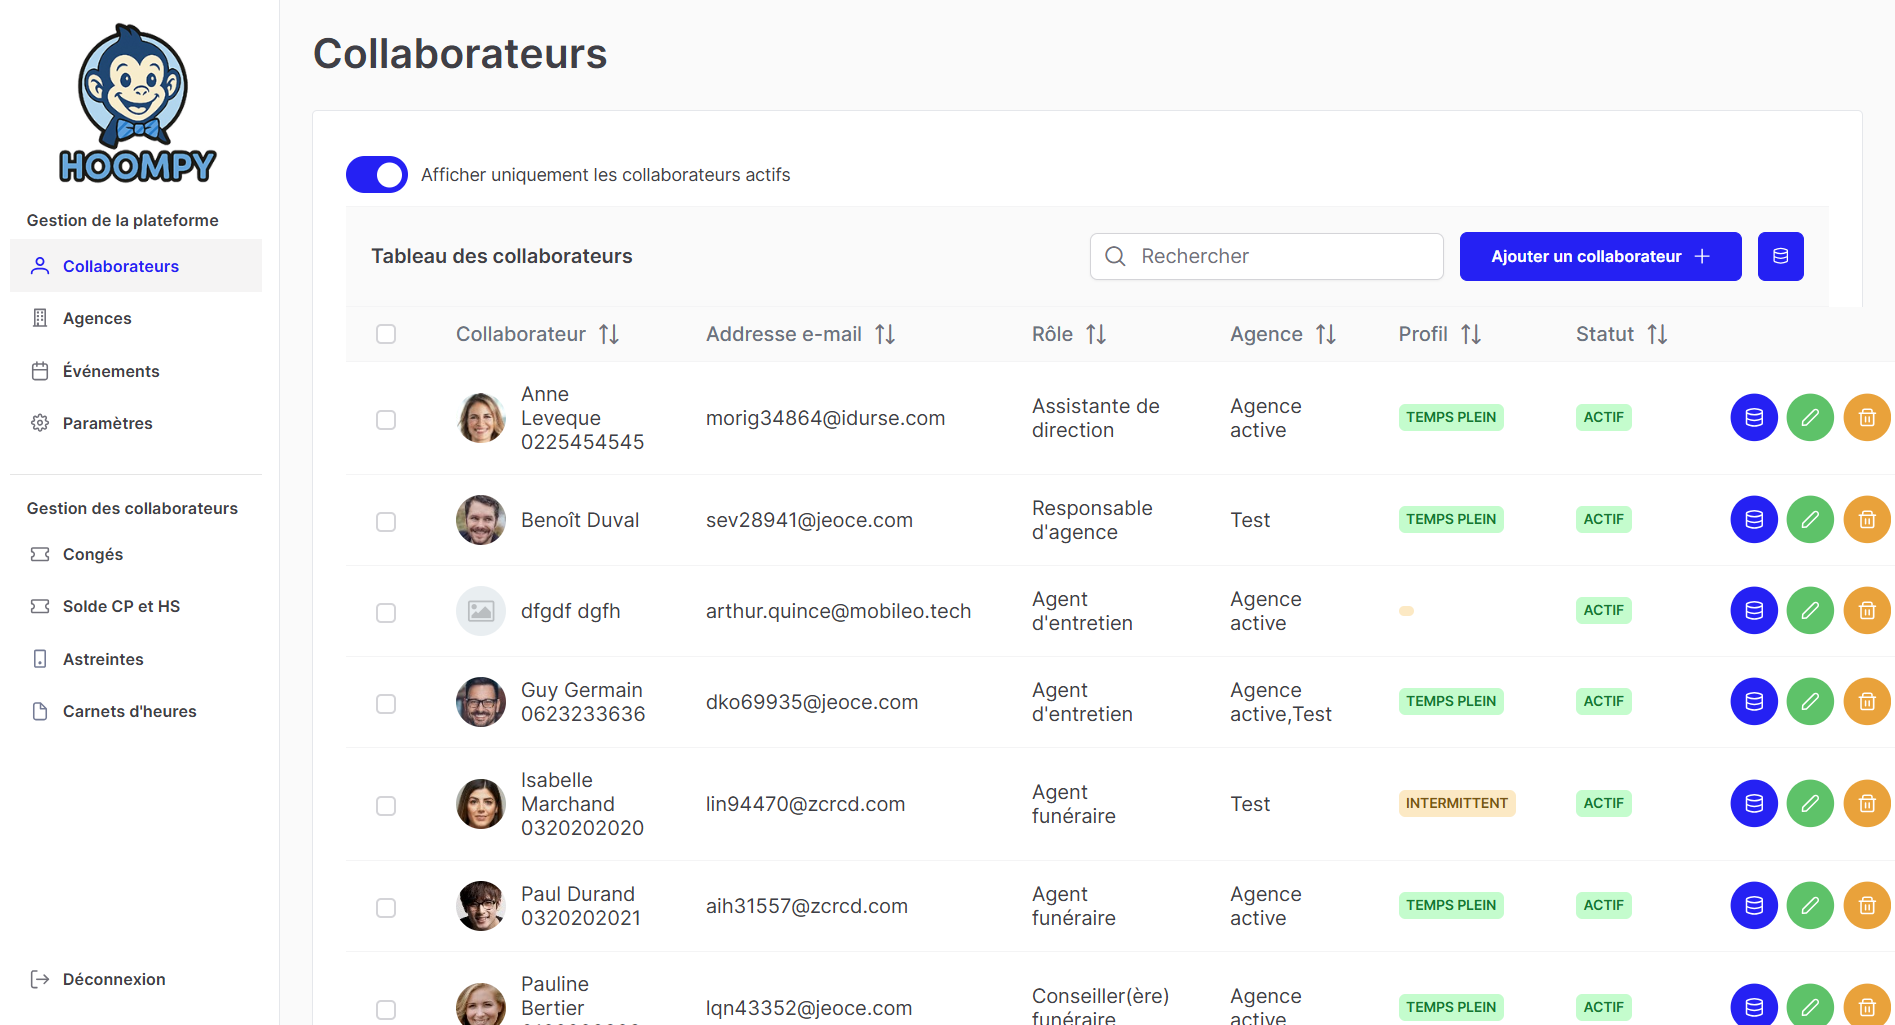Click the Ajouter un collaborateur button
The image size is (1895, 1025).
(x=1600, y=257)
